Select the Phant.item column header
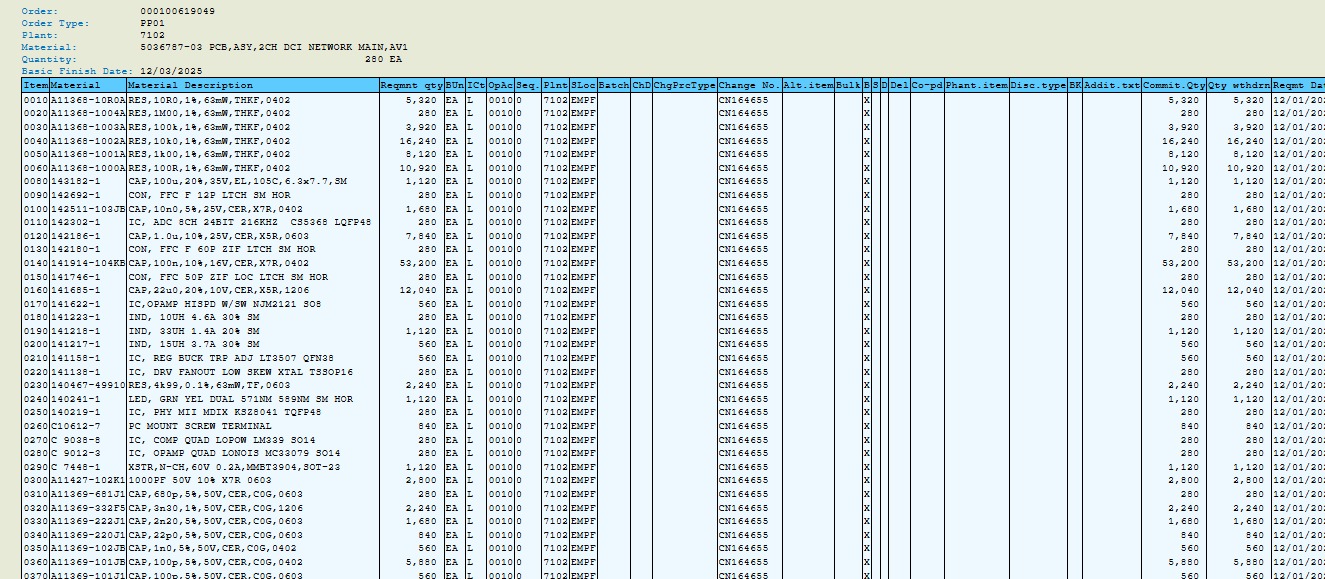This screenshot has width=1325, height=579. (x=976, y=86)
